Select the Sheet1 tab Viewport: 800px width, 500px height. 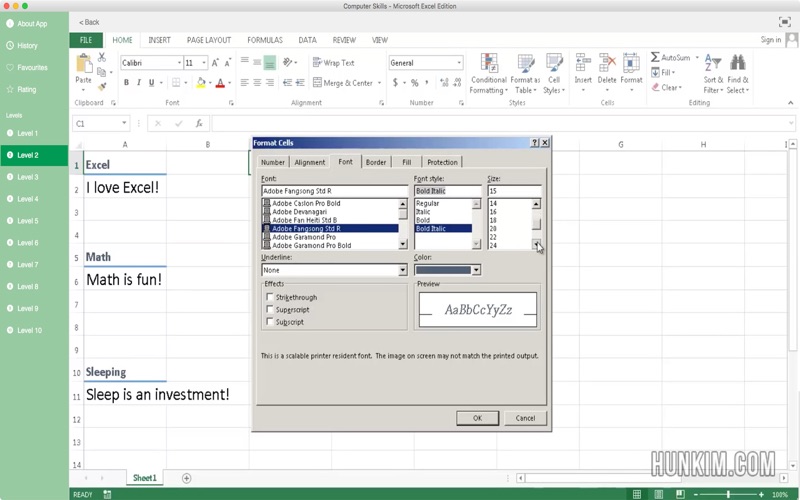144,478
